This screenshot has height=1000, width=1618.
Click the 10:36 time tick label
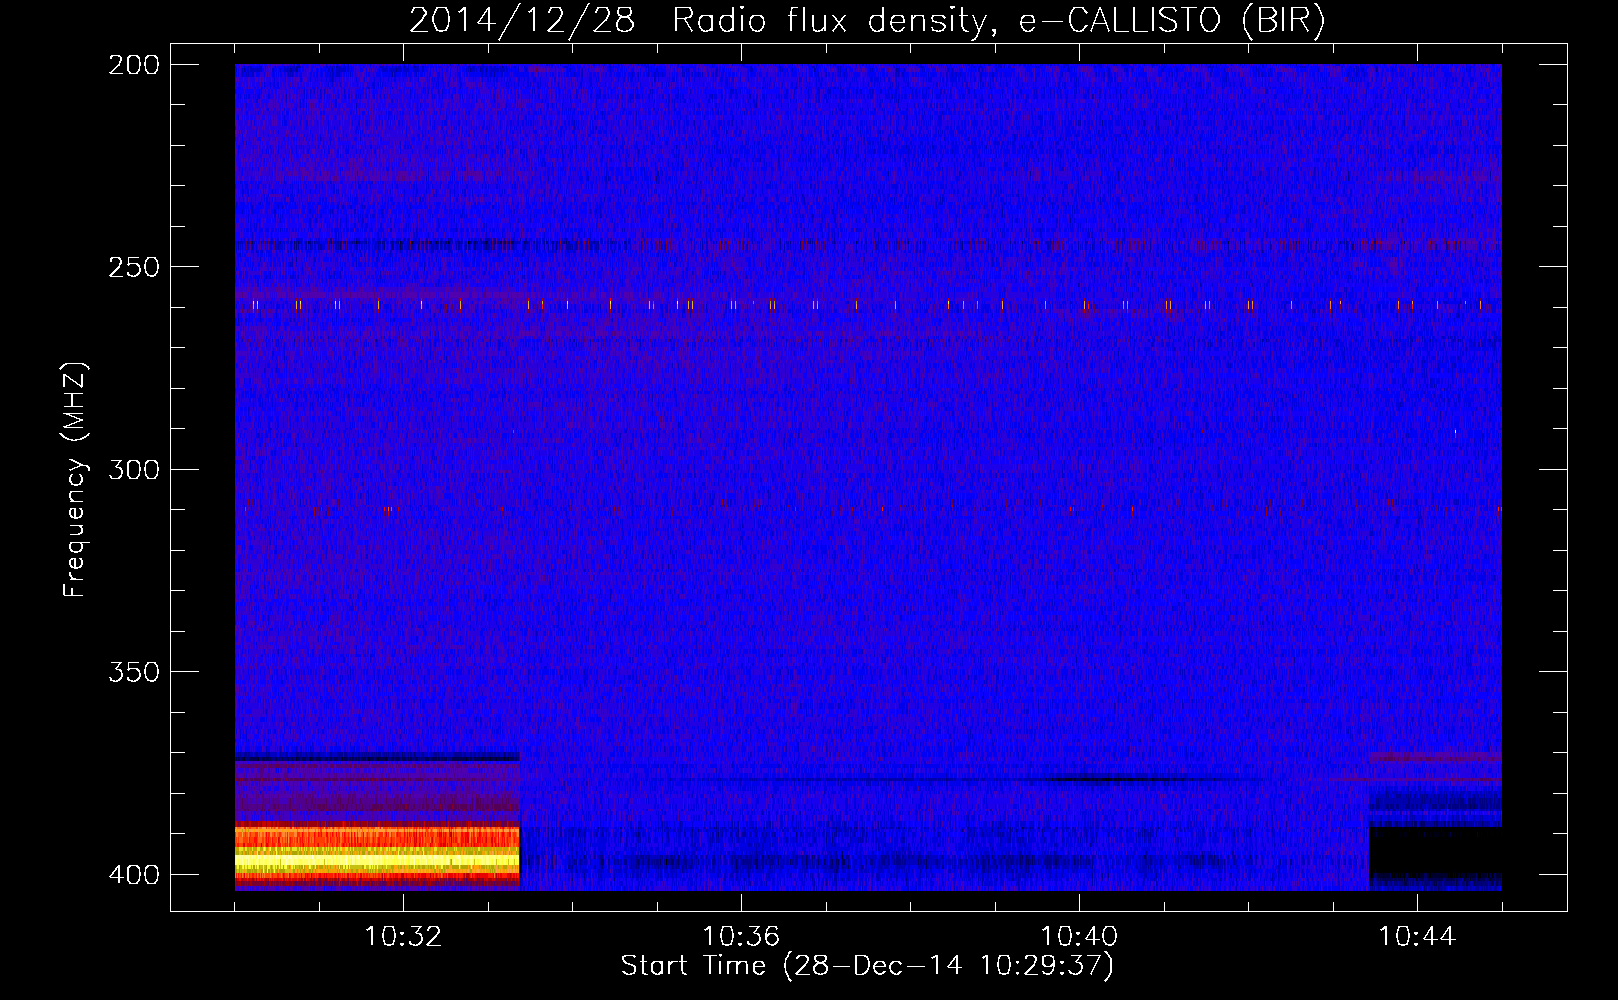(741, 937)
